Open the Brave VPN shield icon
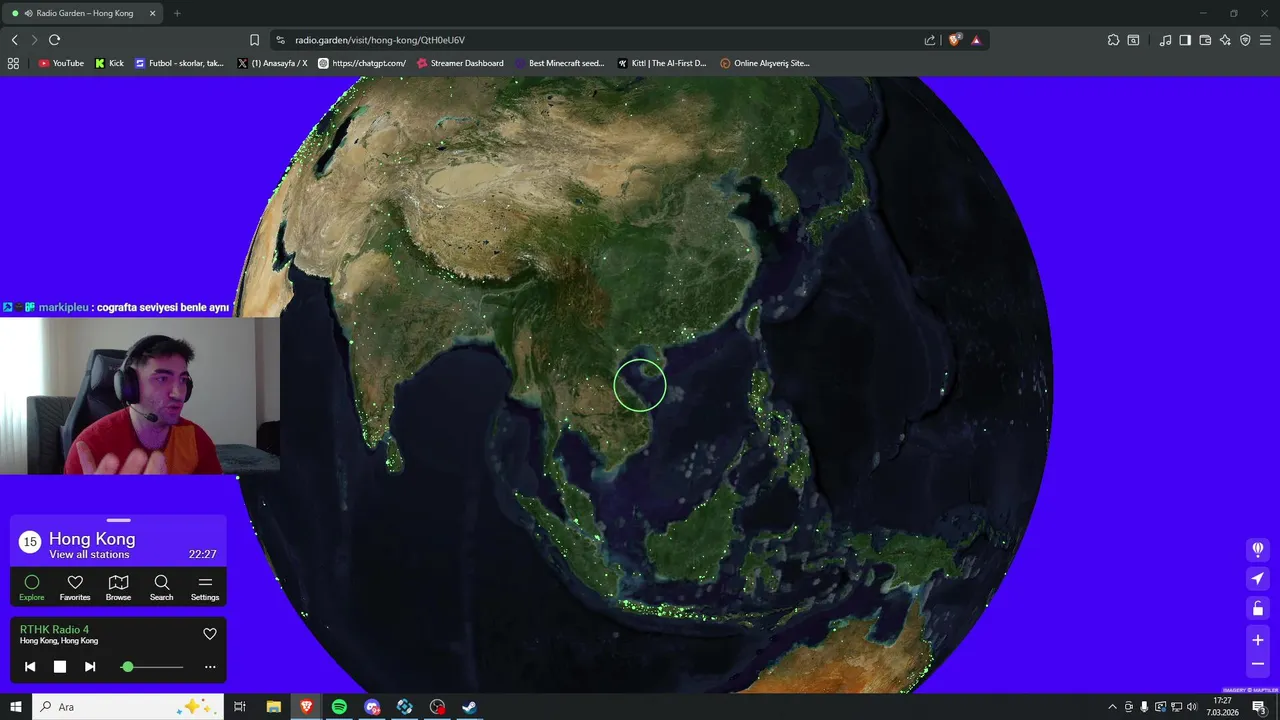This screenshot has height=720, width=1280. pos(1245,40)
